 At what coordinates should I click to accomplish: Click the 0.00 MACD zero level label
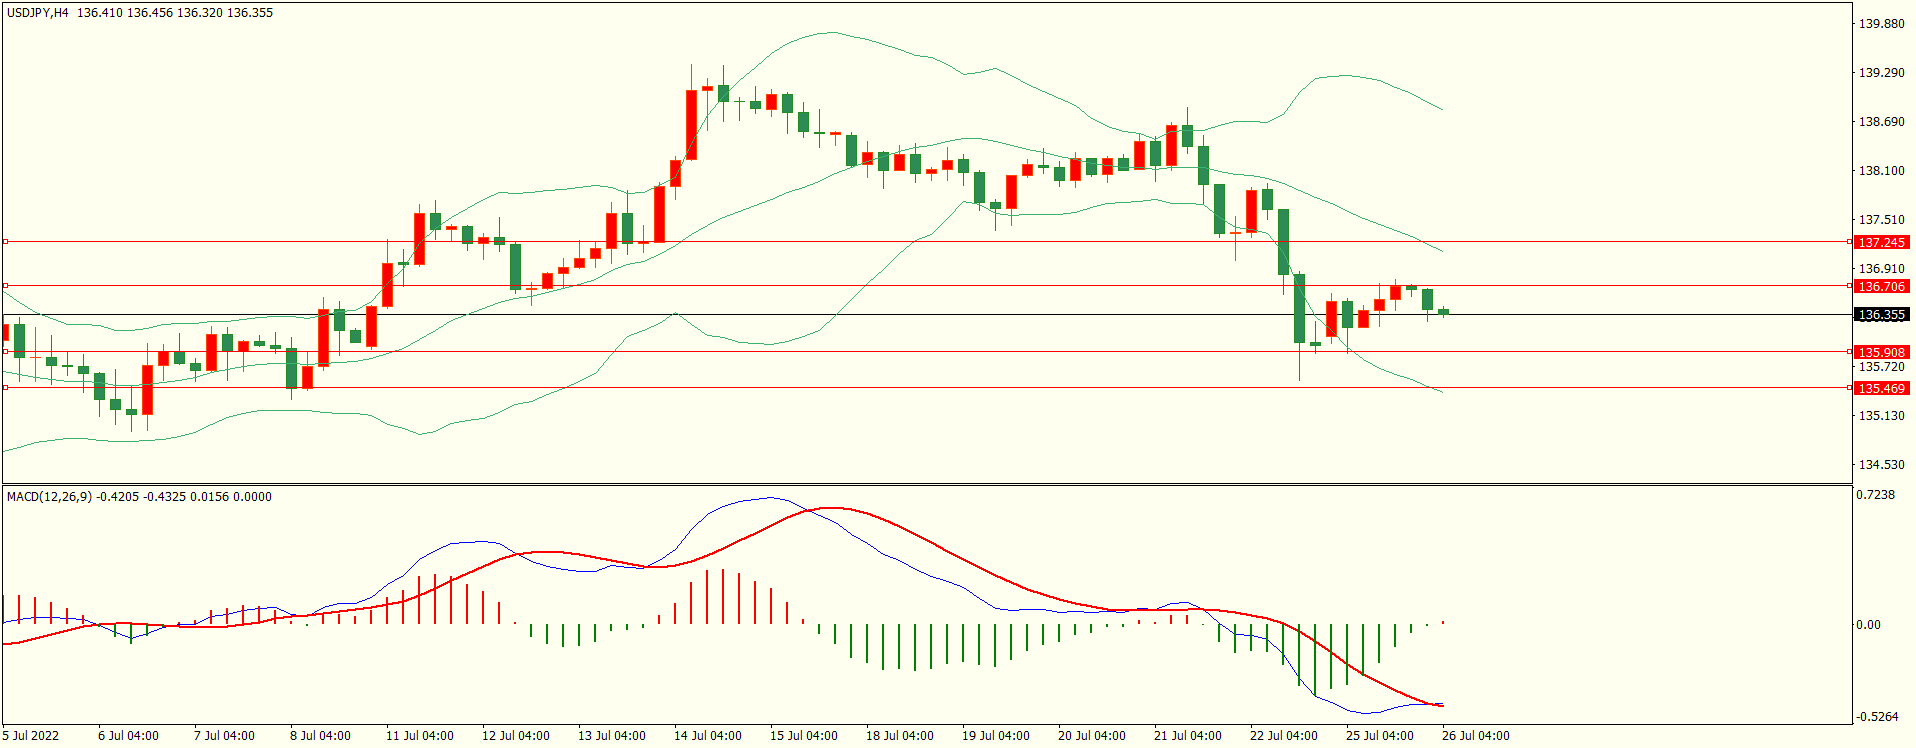(x=1868, y=625)
